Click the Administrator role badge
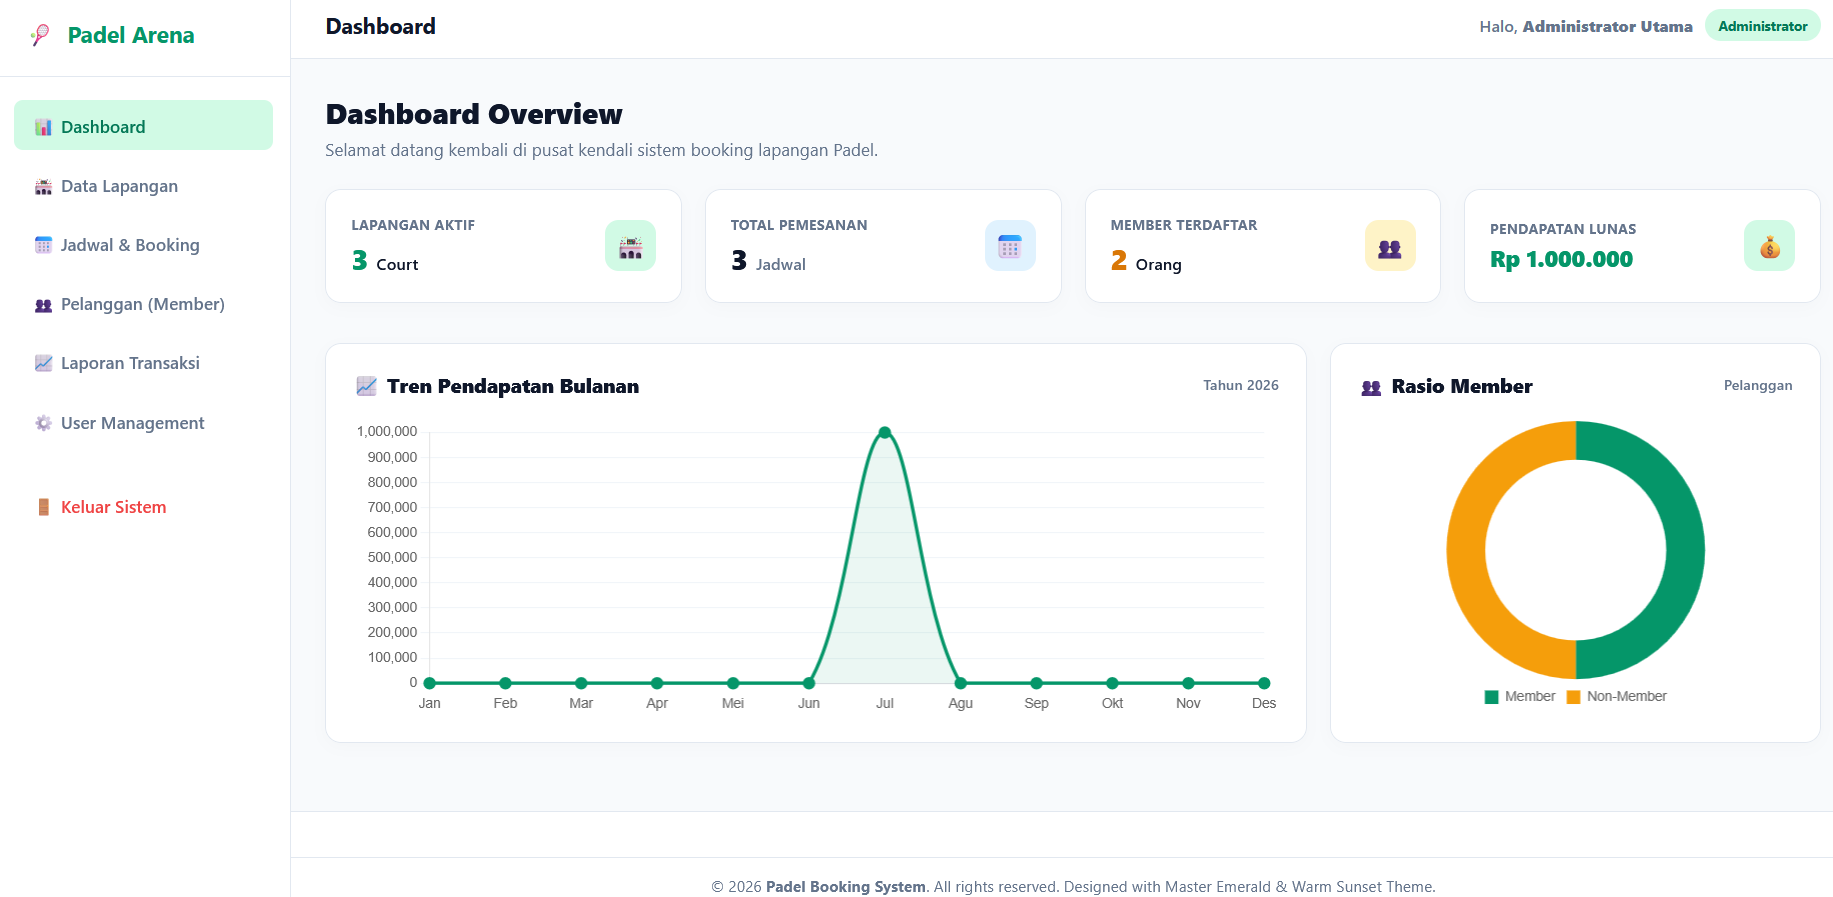The width and height of the screenshot is (1833, 897). click(x=1762, y=26)
